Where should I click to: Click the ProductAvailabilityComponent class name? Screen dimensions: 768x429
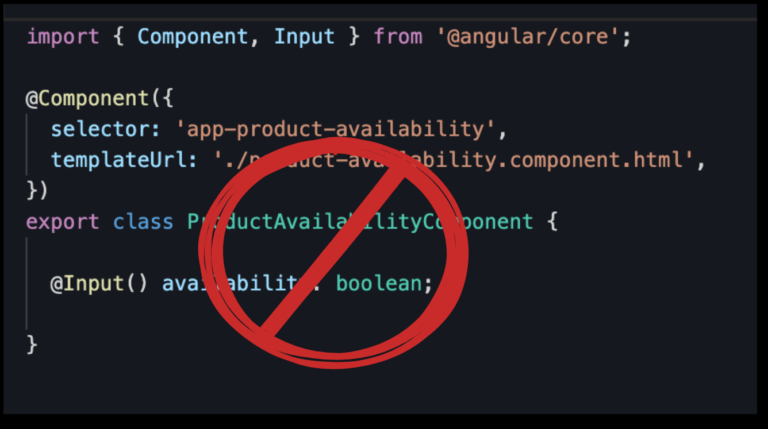(x=360, y=222)
